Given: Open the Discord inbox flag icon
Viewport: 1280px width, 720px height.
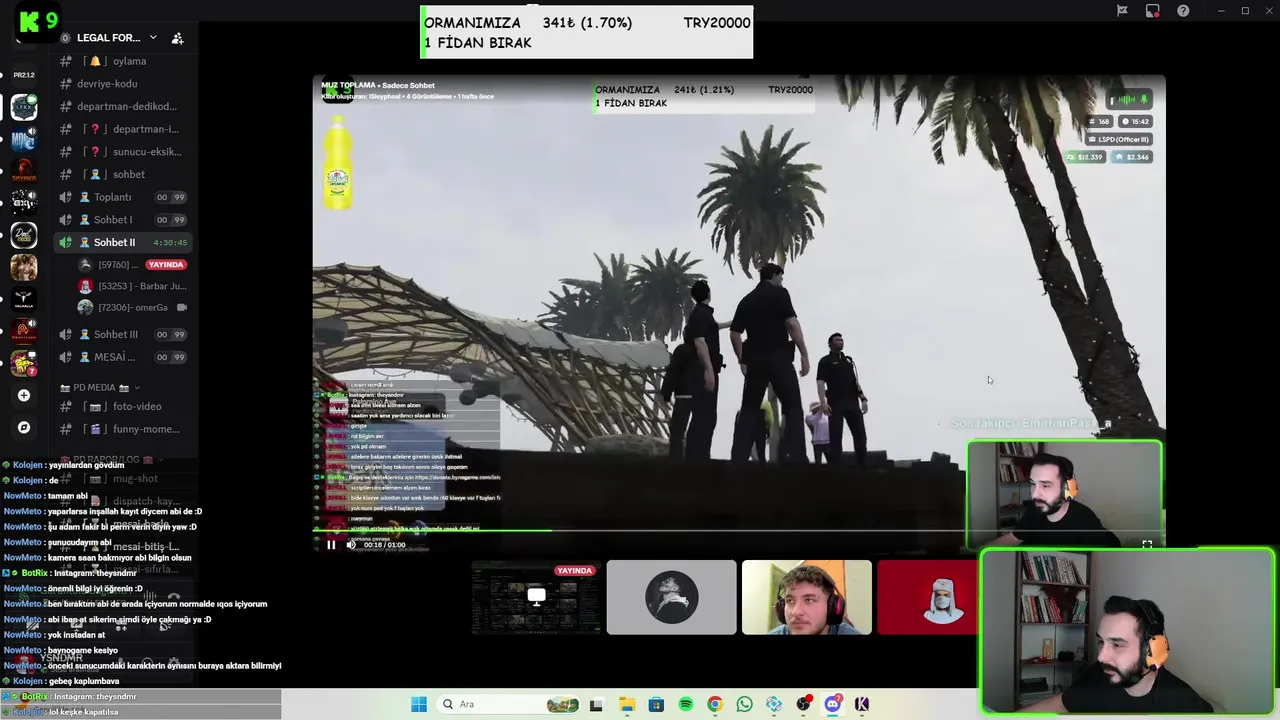Looking at the screenshot, I should pyautogui.click(x=1122, y=11).
